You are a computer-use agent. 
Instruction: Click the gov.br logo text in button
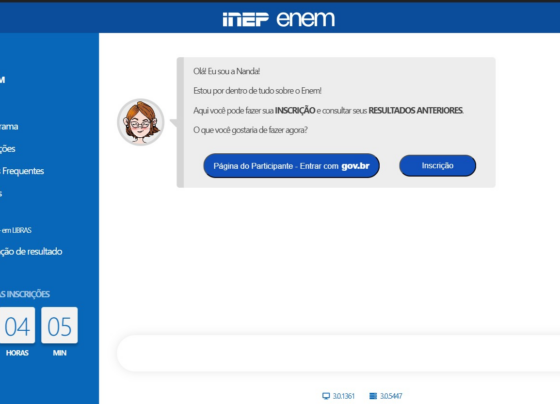coord(355,166)
